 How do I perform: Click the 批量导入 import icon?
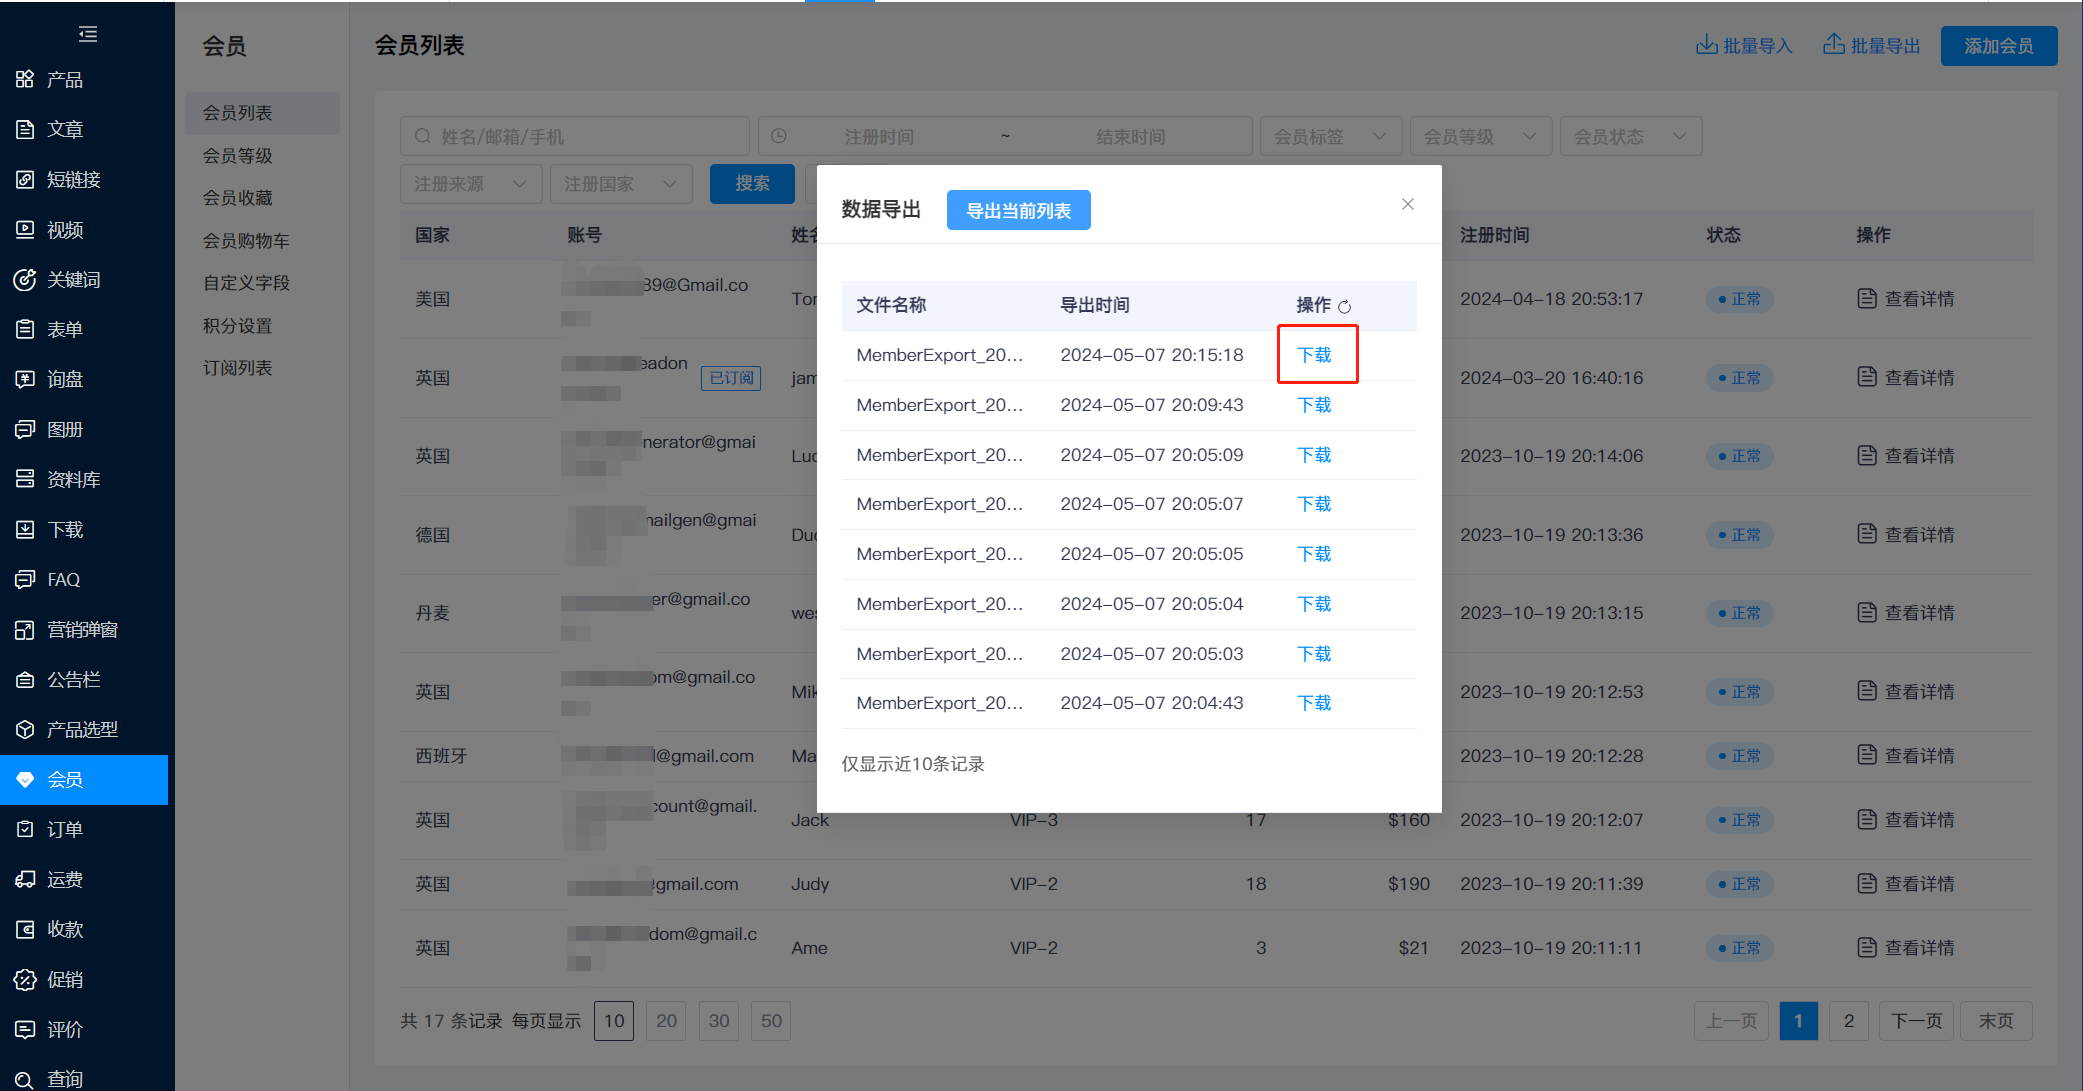(1706, 45)
